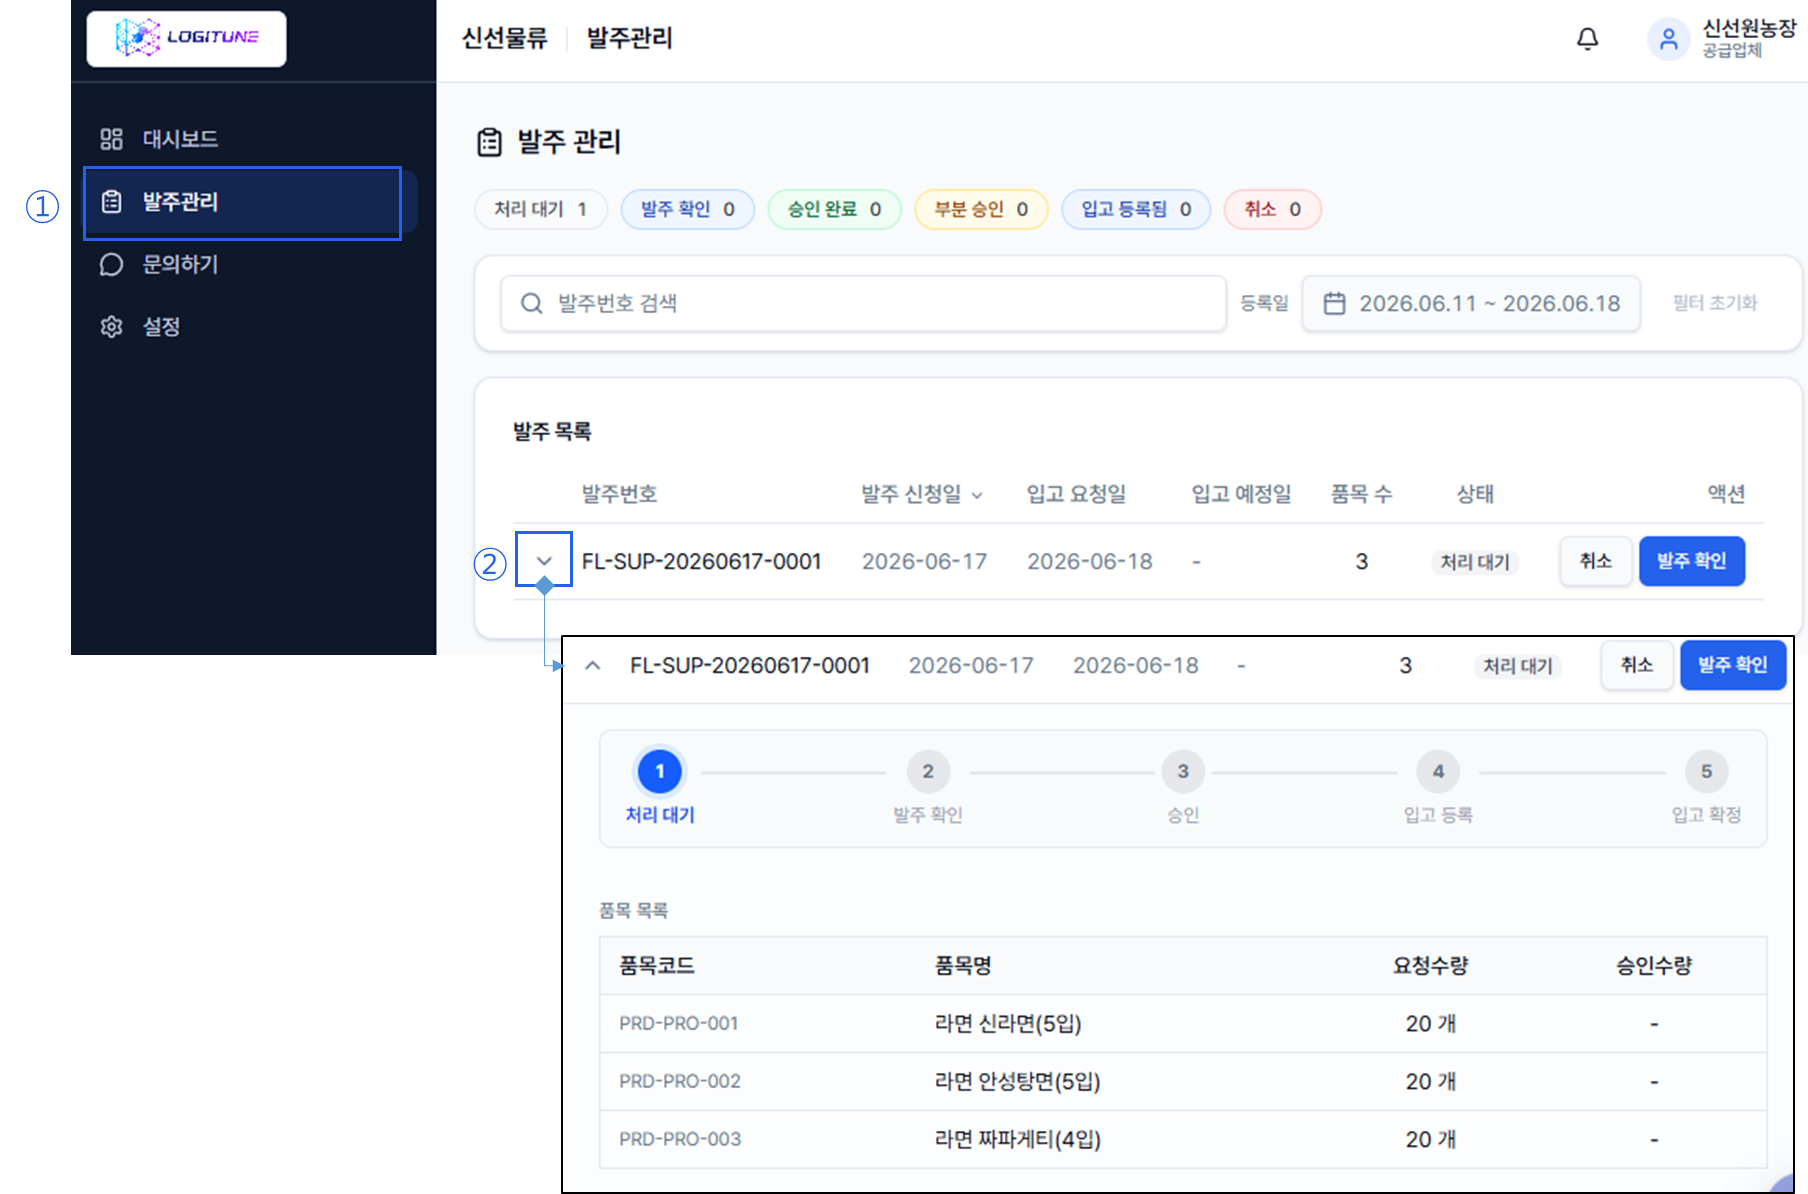Click the 발주관리 page title in header

point(630,39)
